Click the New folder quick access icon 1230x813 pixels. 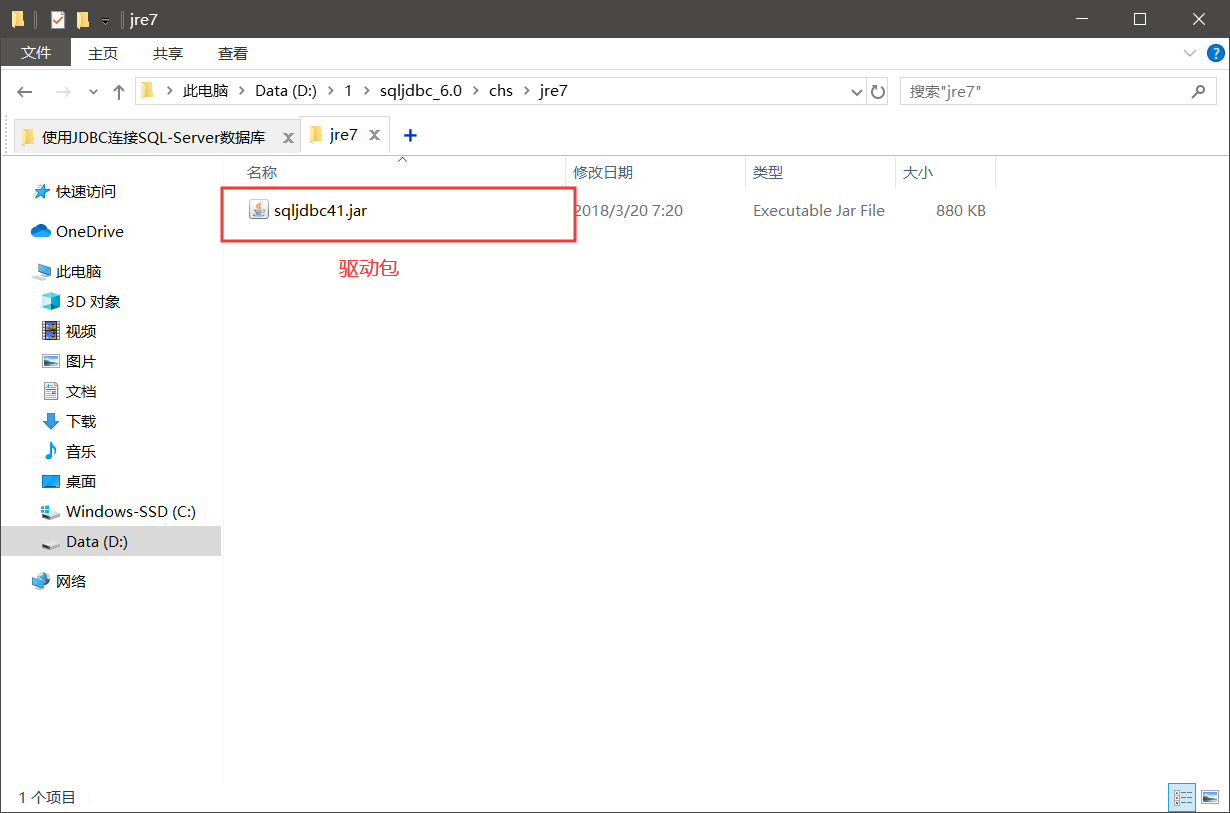(83, 19)
